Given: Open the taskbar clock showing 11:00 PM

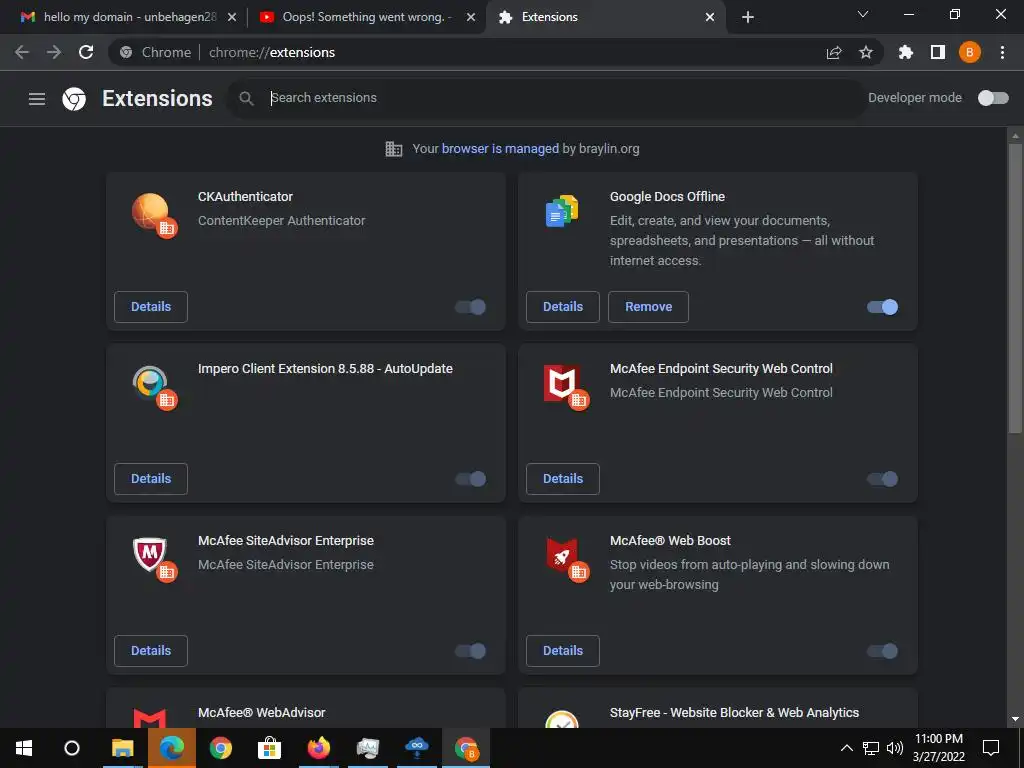Looking at the screenshot, I should pos(938,748).
